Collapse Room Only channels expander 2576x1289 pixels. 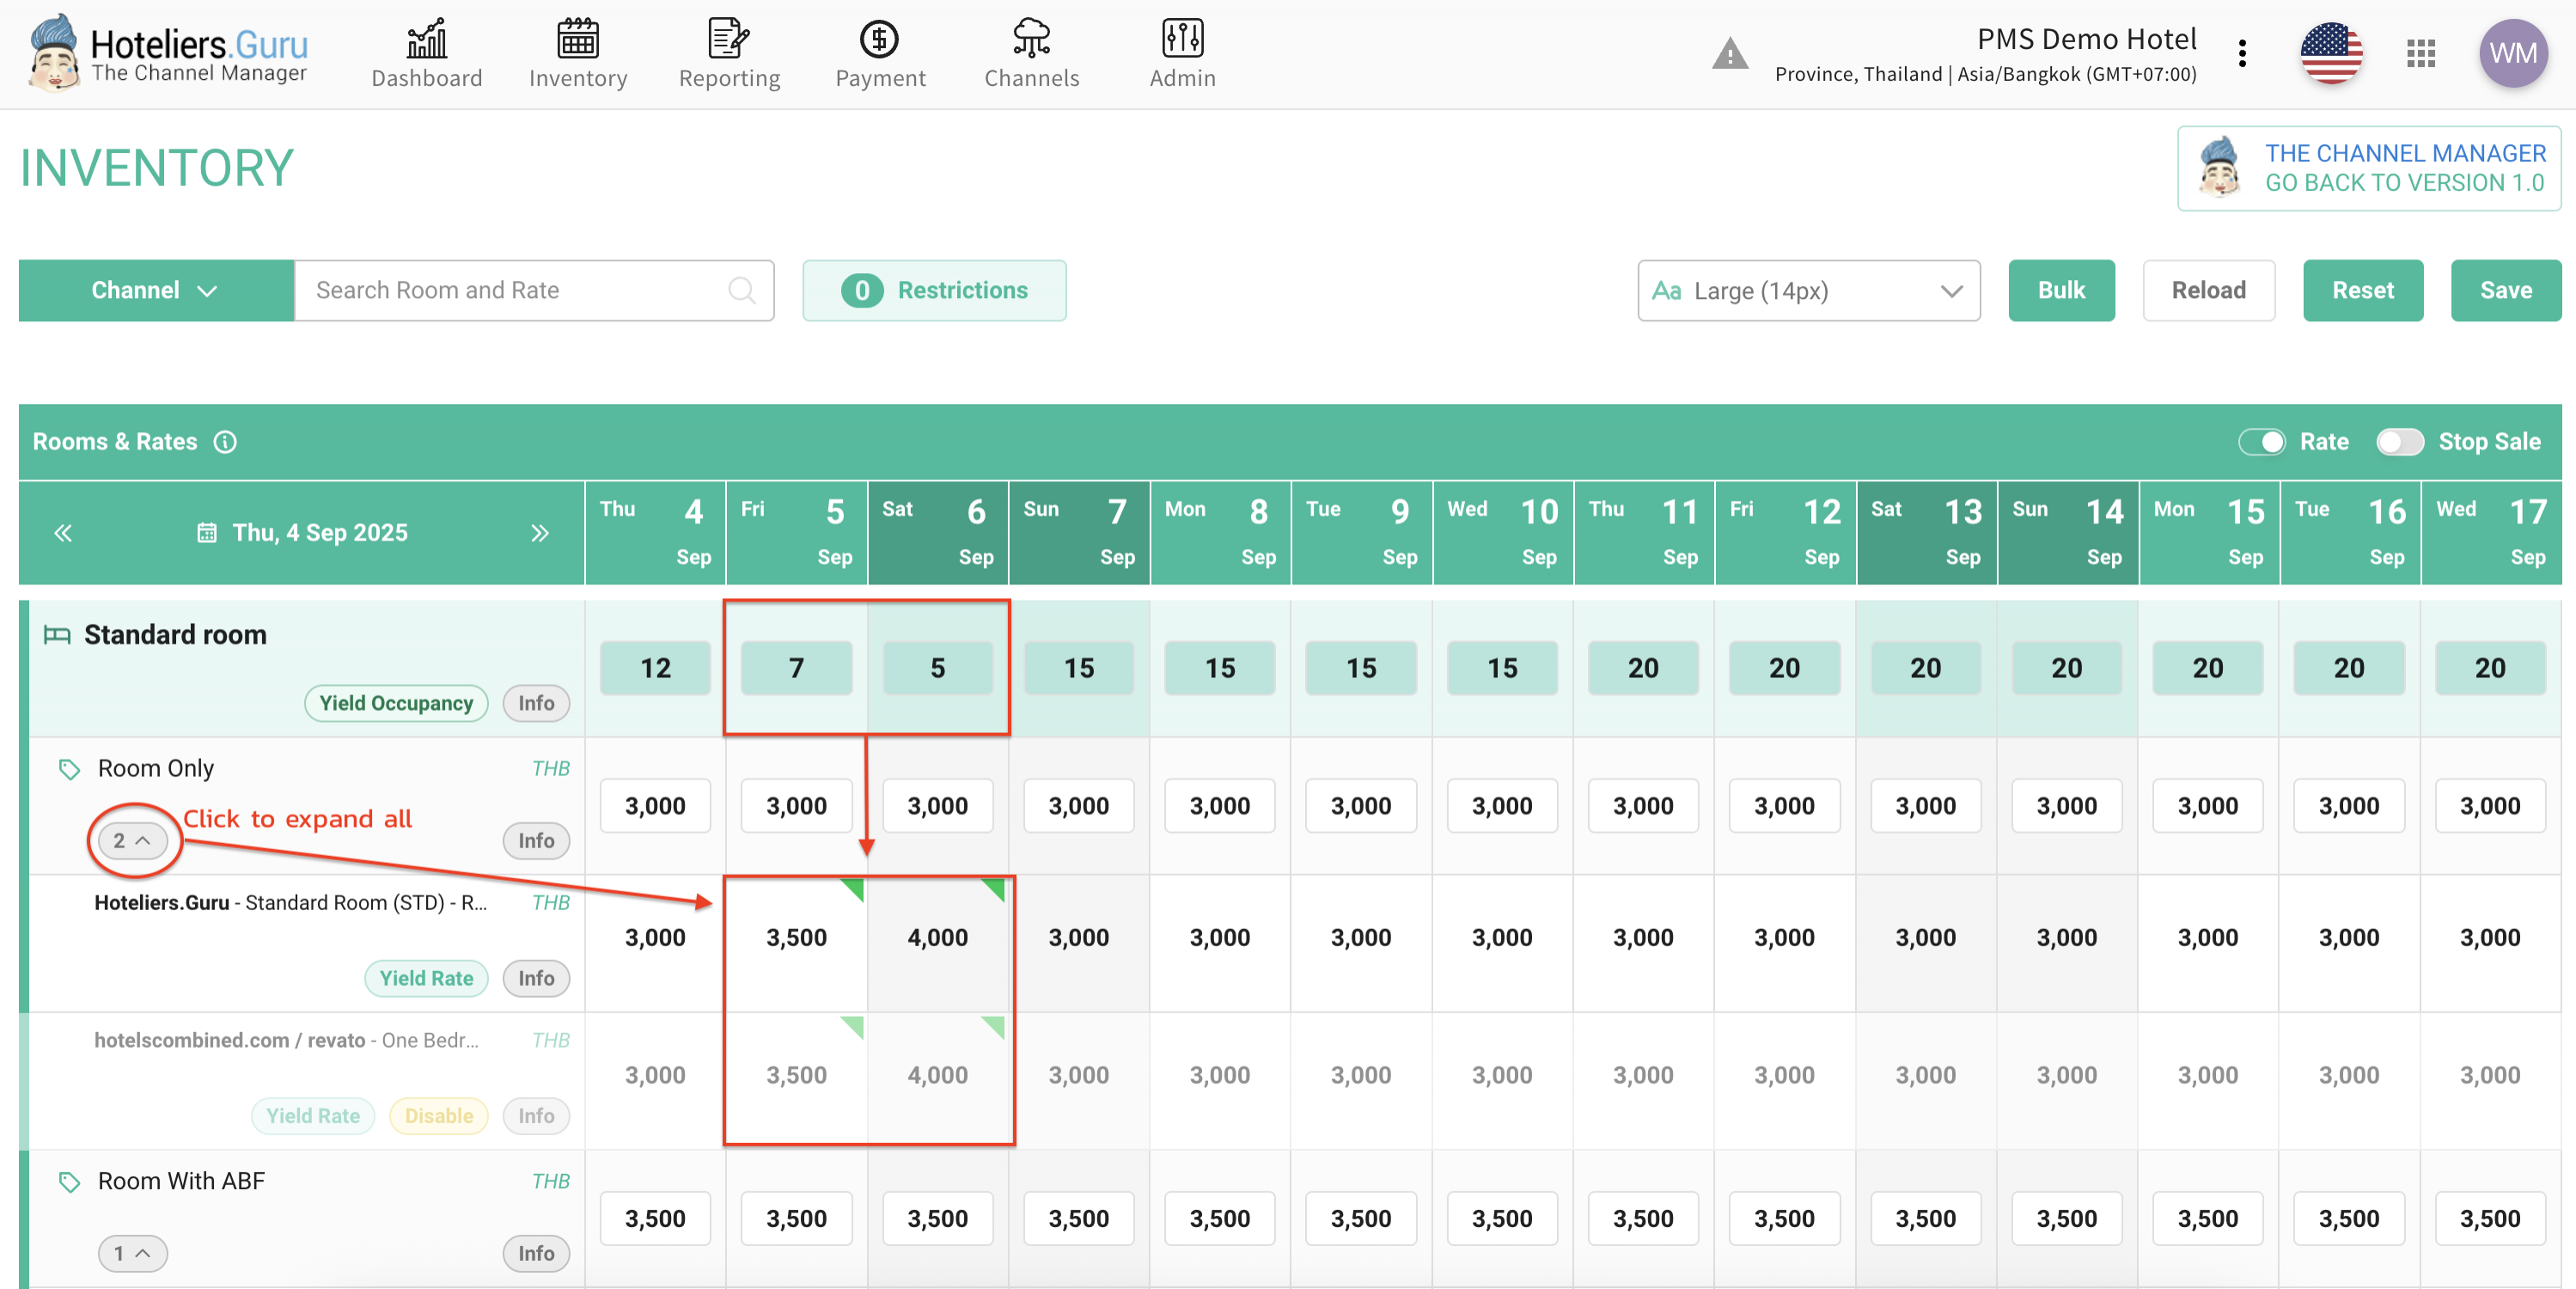point(132,841)
